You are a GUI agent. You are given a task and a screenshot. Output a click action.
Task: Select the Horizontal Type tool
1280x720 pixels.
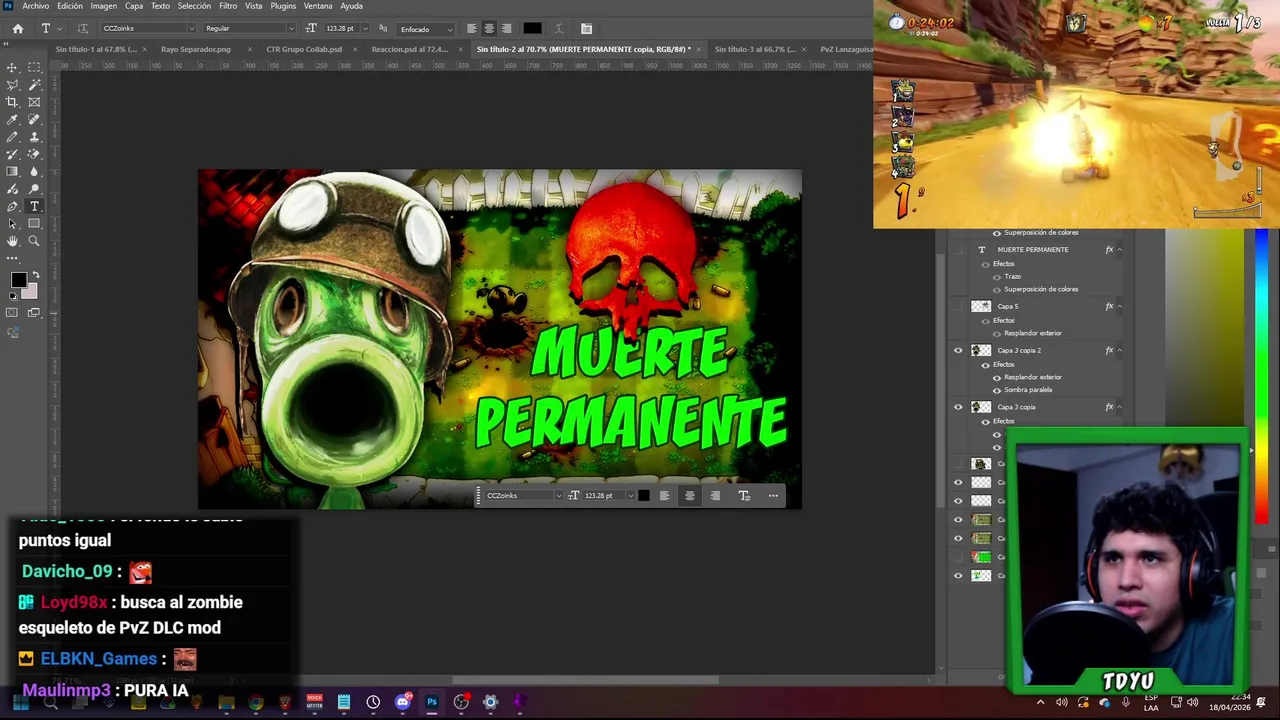(x=34, y=206)
